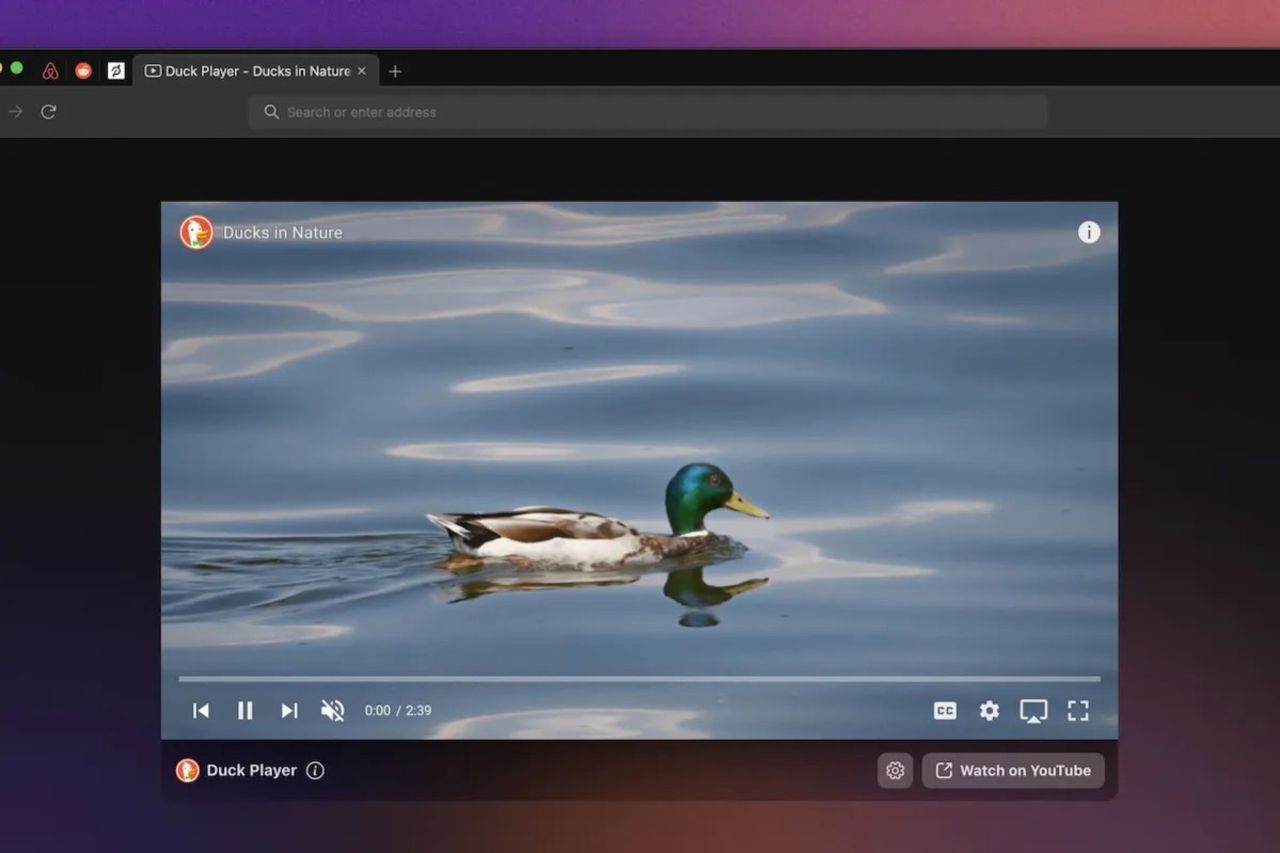This screenshot has width=1280, height=853.
Task: Click the Watch on YouTube button
Action: point(1013,770)
